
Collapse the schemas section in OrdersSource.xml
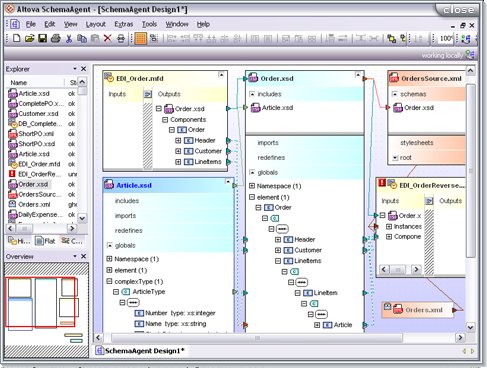tap(395, 94)
